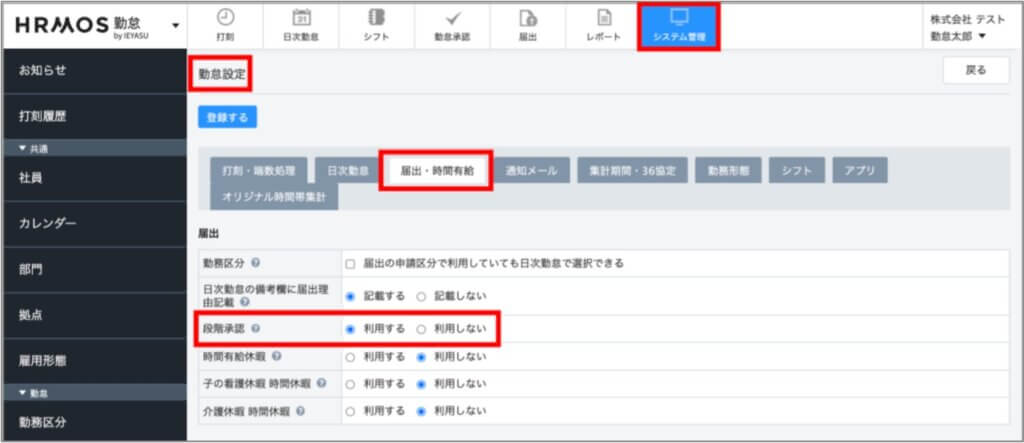The width and height of the screenshot is (1024, 443).
Task: Choose 記載しない for 届出理由記載
Action: 421,296
